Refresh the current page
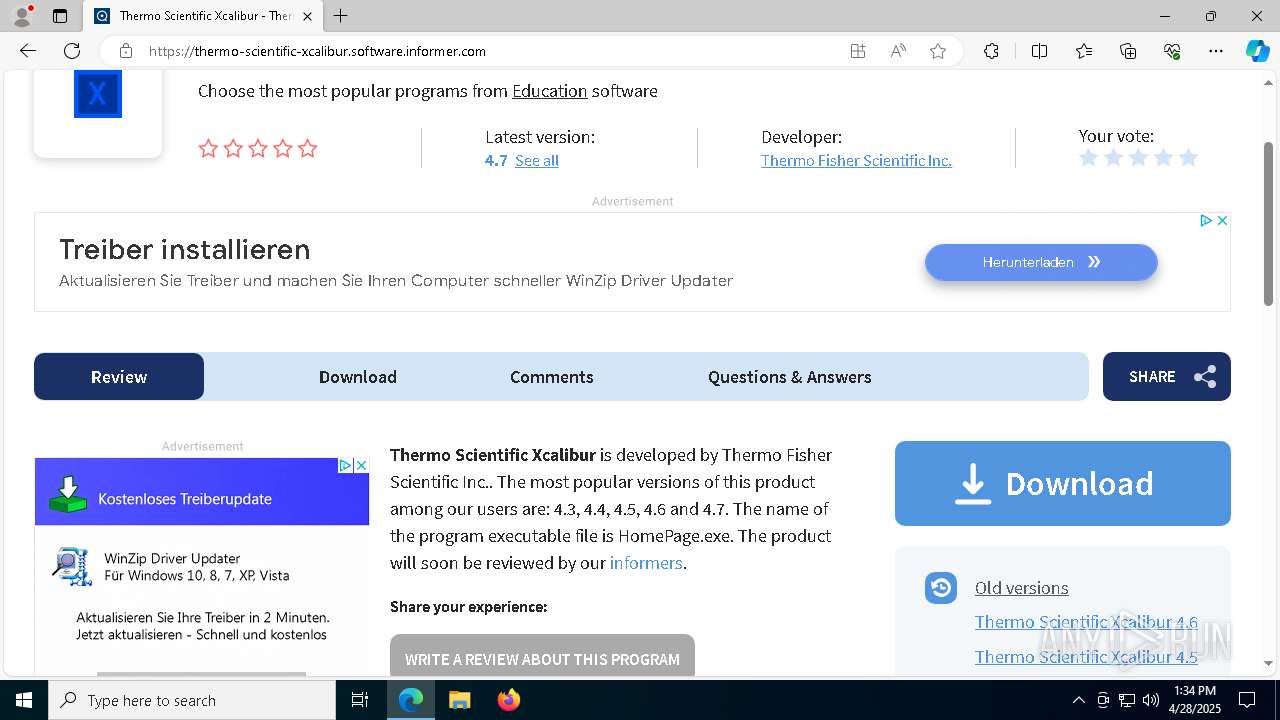The image size is (1280, 720). tap(72, 51)
